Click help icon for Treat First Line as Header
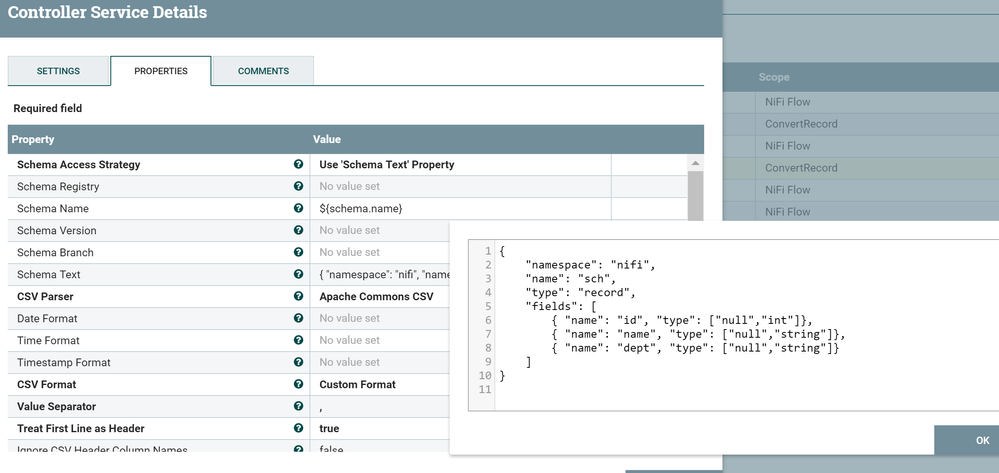This screenshot has width=999, height=473. (298, 429)
